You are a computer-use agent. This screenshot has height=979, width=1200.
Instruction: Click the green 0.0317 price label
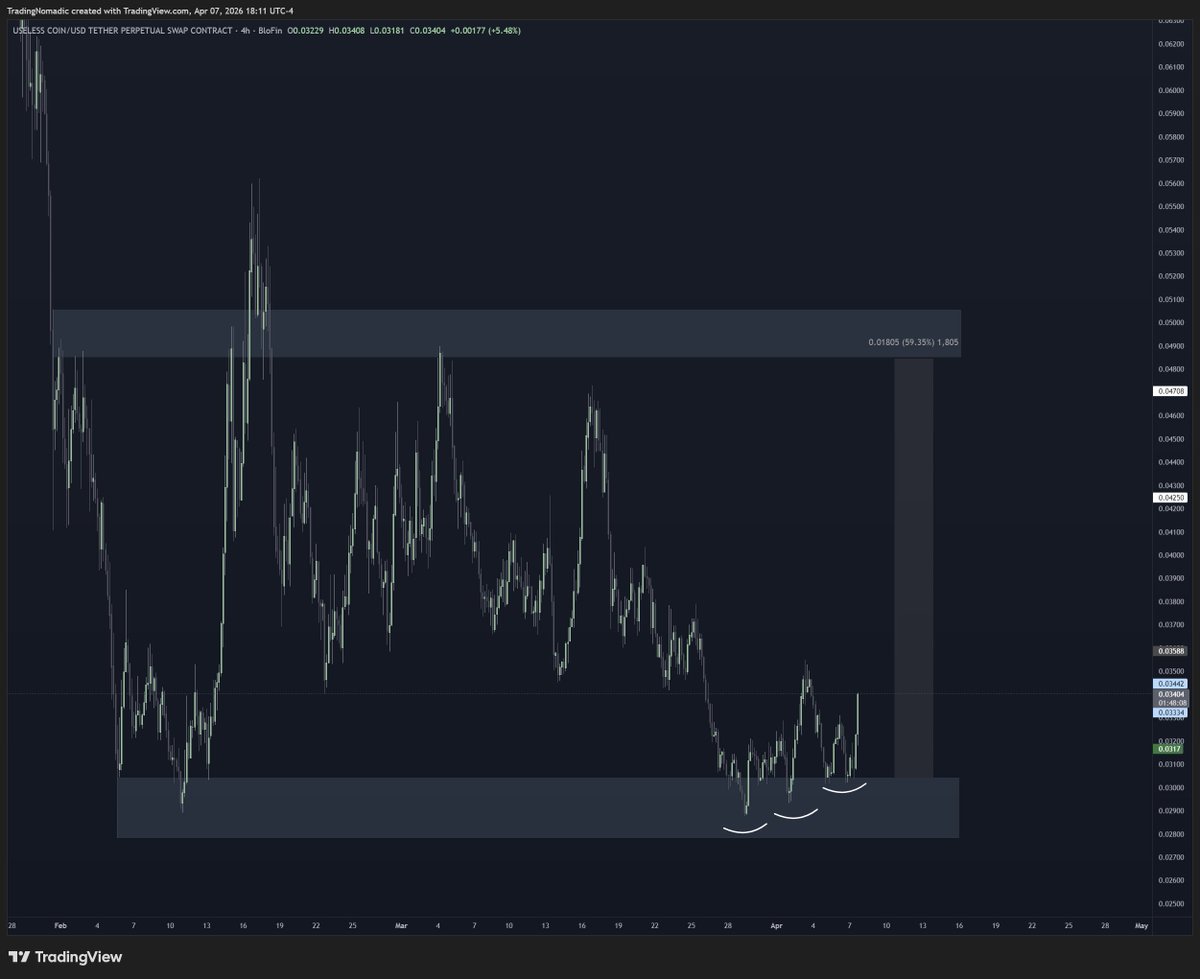point(1168,749)
